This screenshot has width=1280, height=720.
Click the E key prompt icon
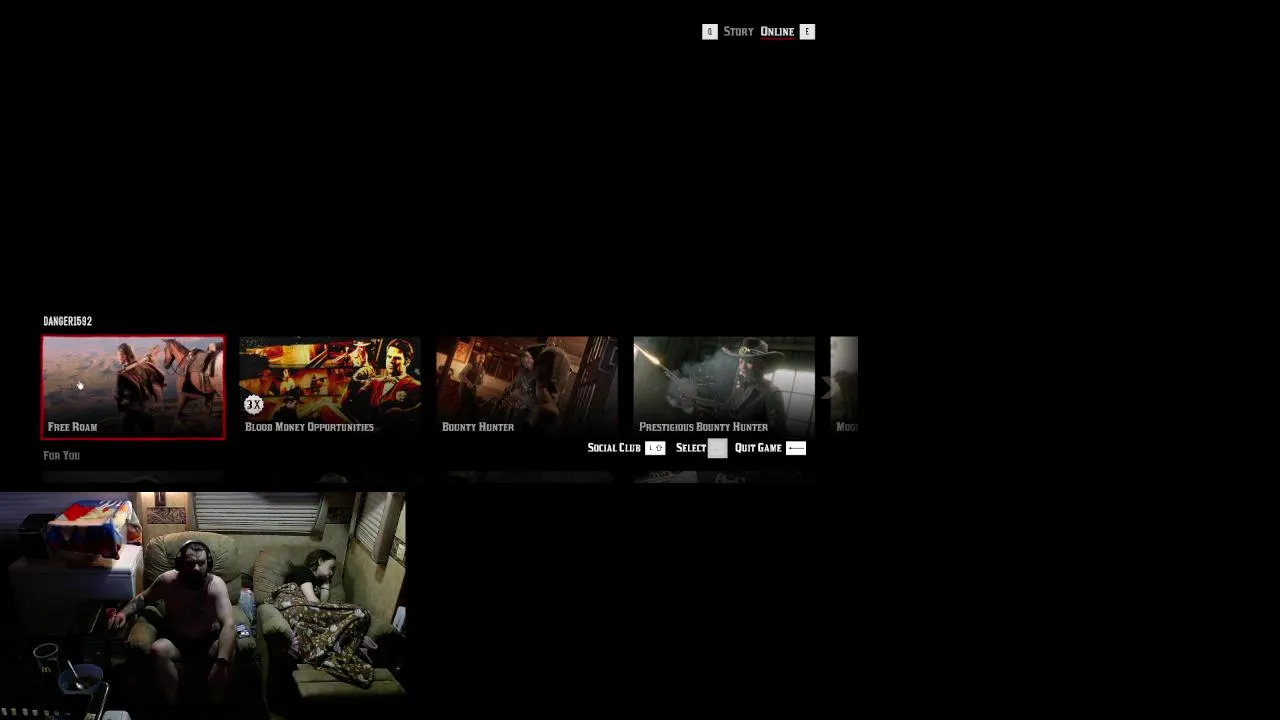coord(807,32)
